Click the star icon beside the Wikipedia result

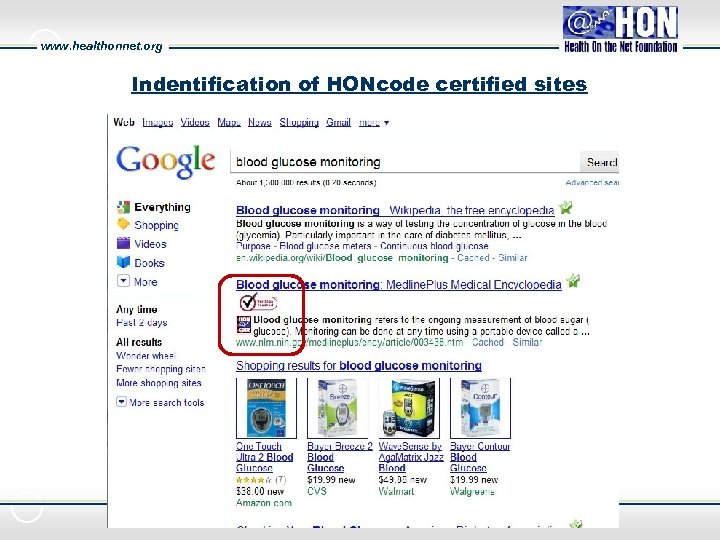[566, 208]
